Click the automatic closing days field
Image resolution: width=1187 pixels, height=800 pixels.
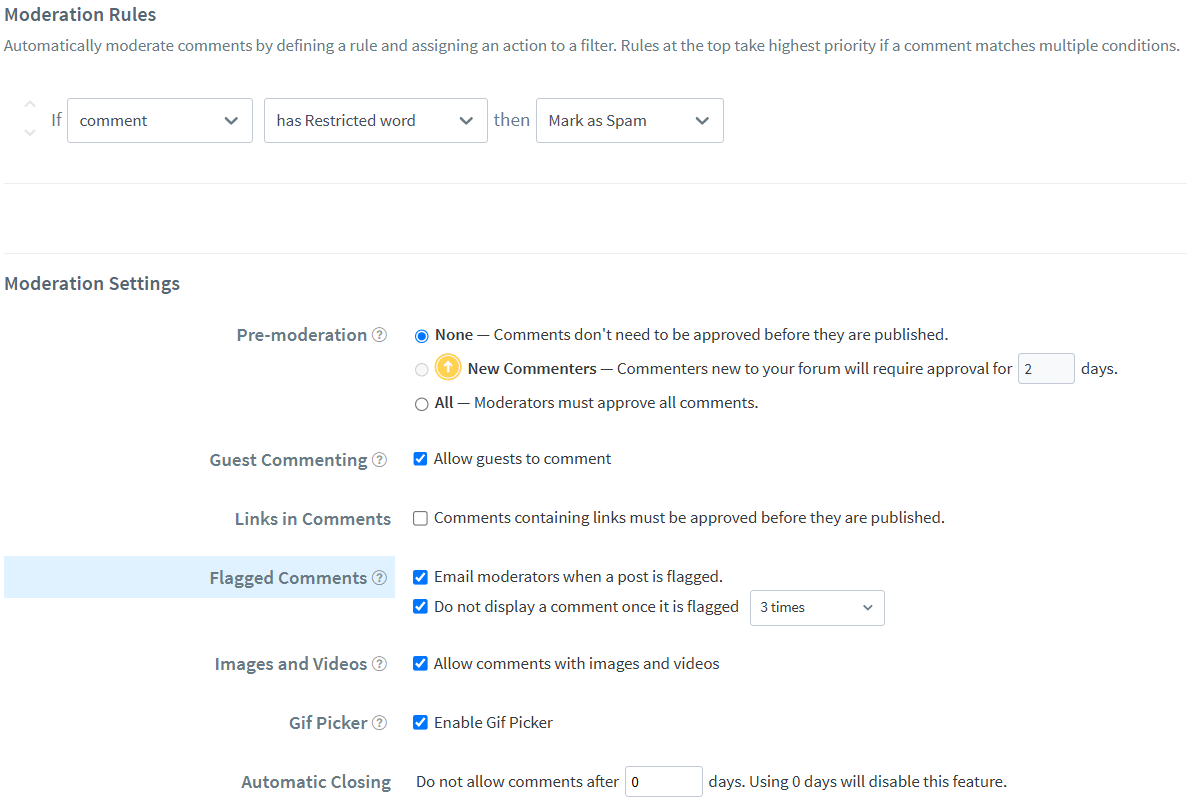(x=664, y=782)
